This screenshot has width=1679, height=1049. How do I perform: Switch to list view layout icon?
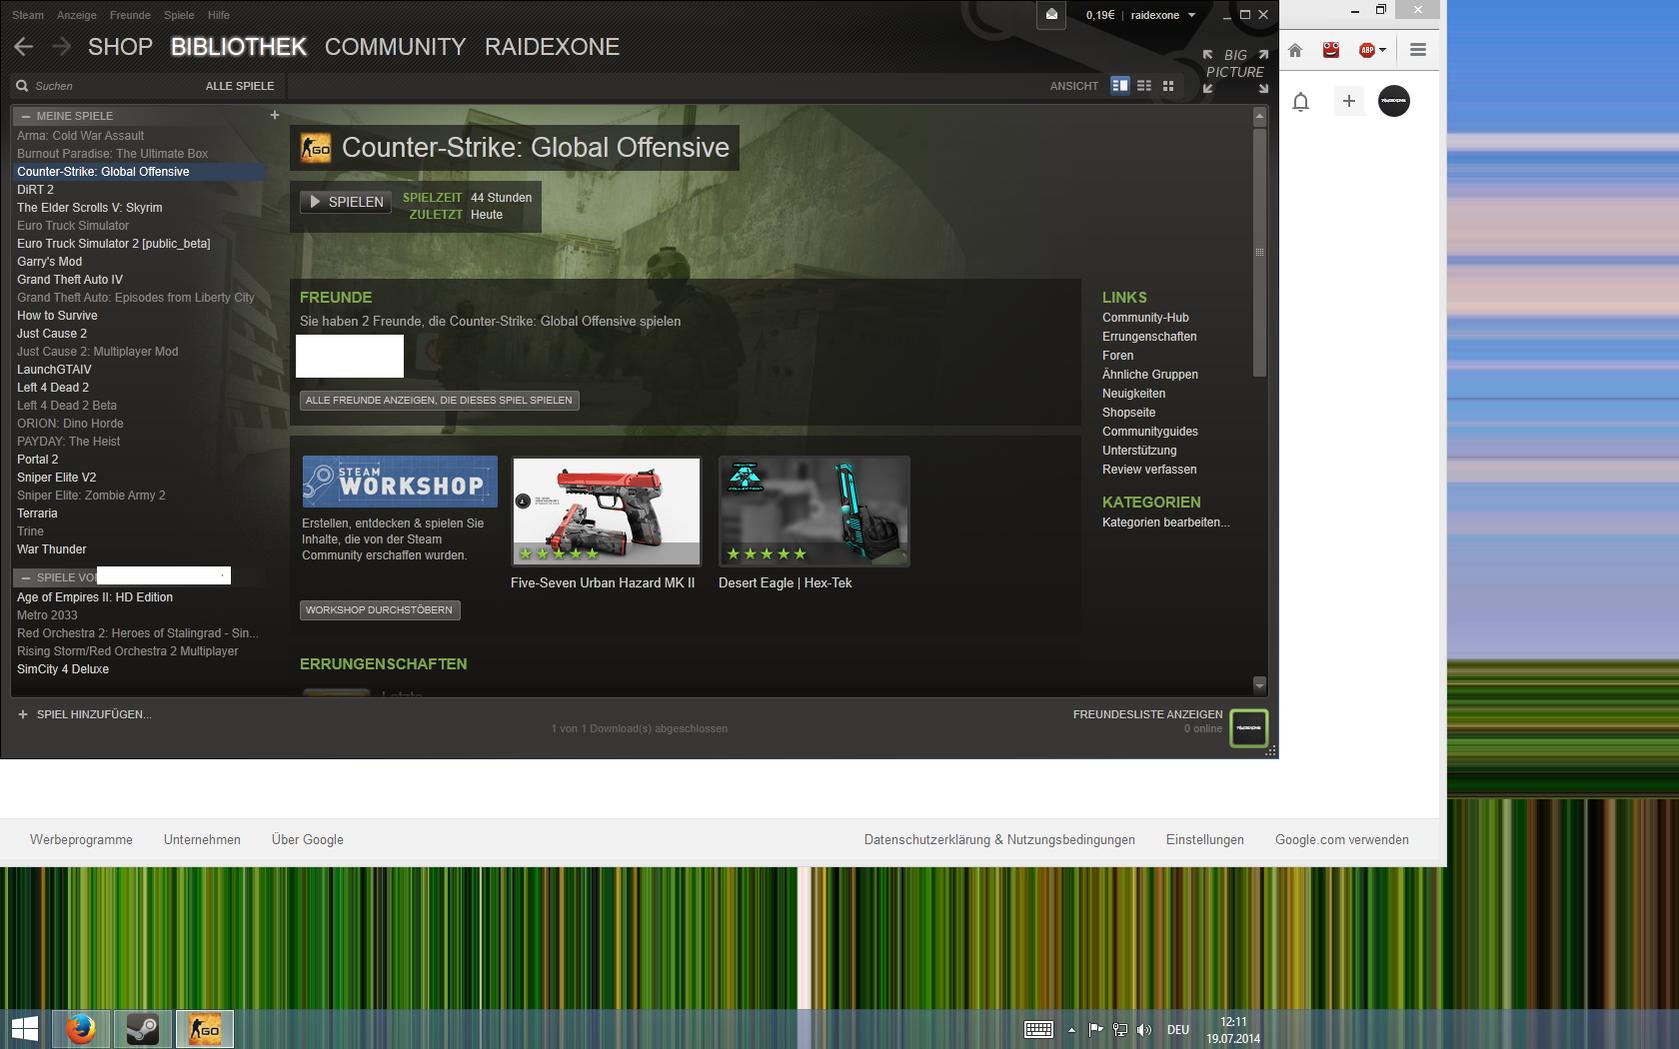(x=1144, y=86)
